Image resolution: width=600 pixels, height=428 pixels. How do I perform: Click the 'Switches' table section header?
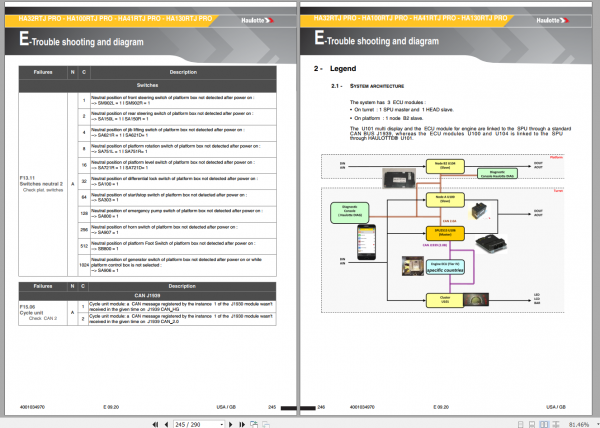point(147,85)
